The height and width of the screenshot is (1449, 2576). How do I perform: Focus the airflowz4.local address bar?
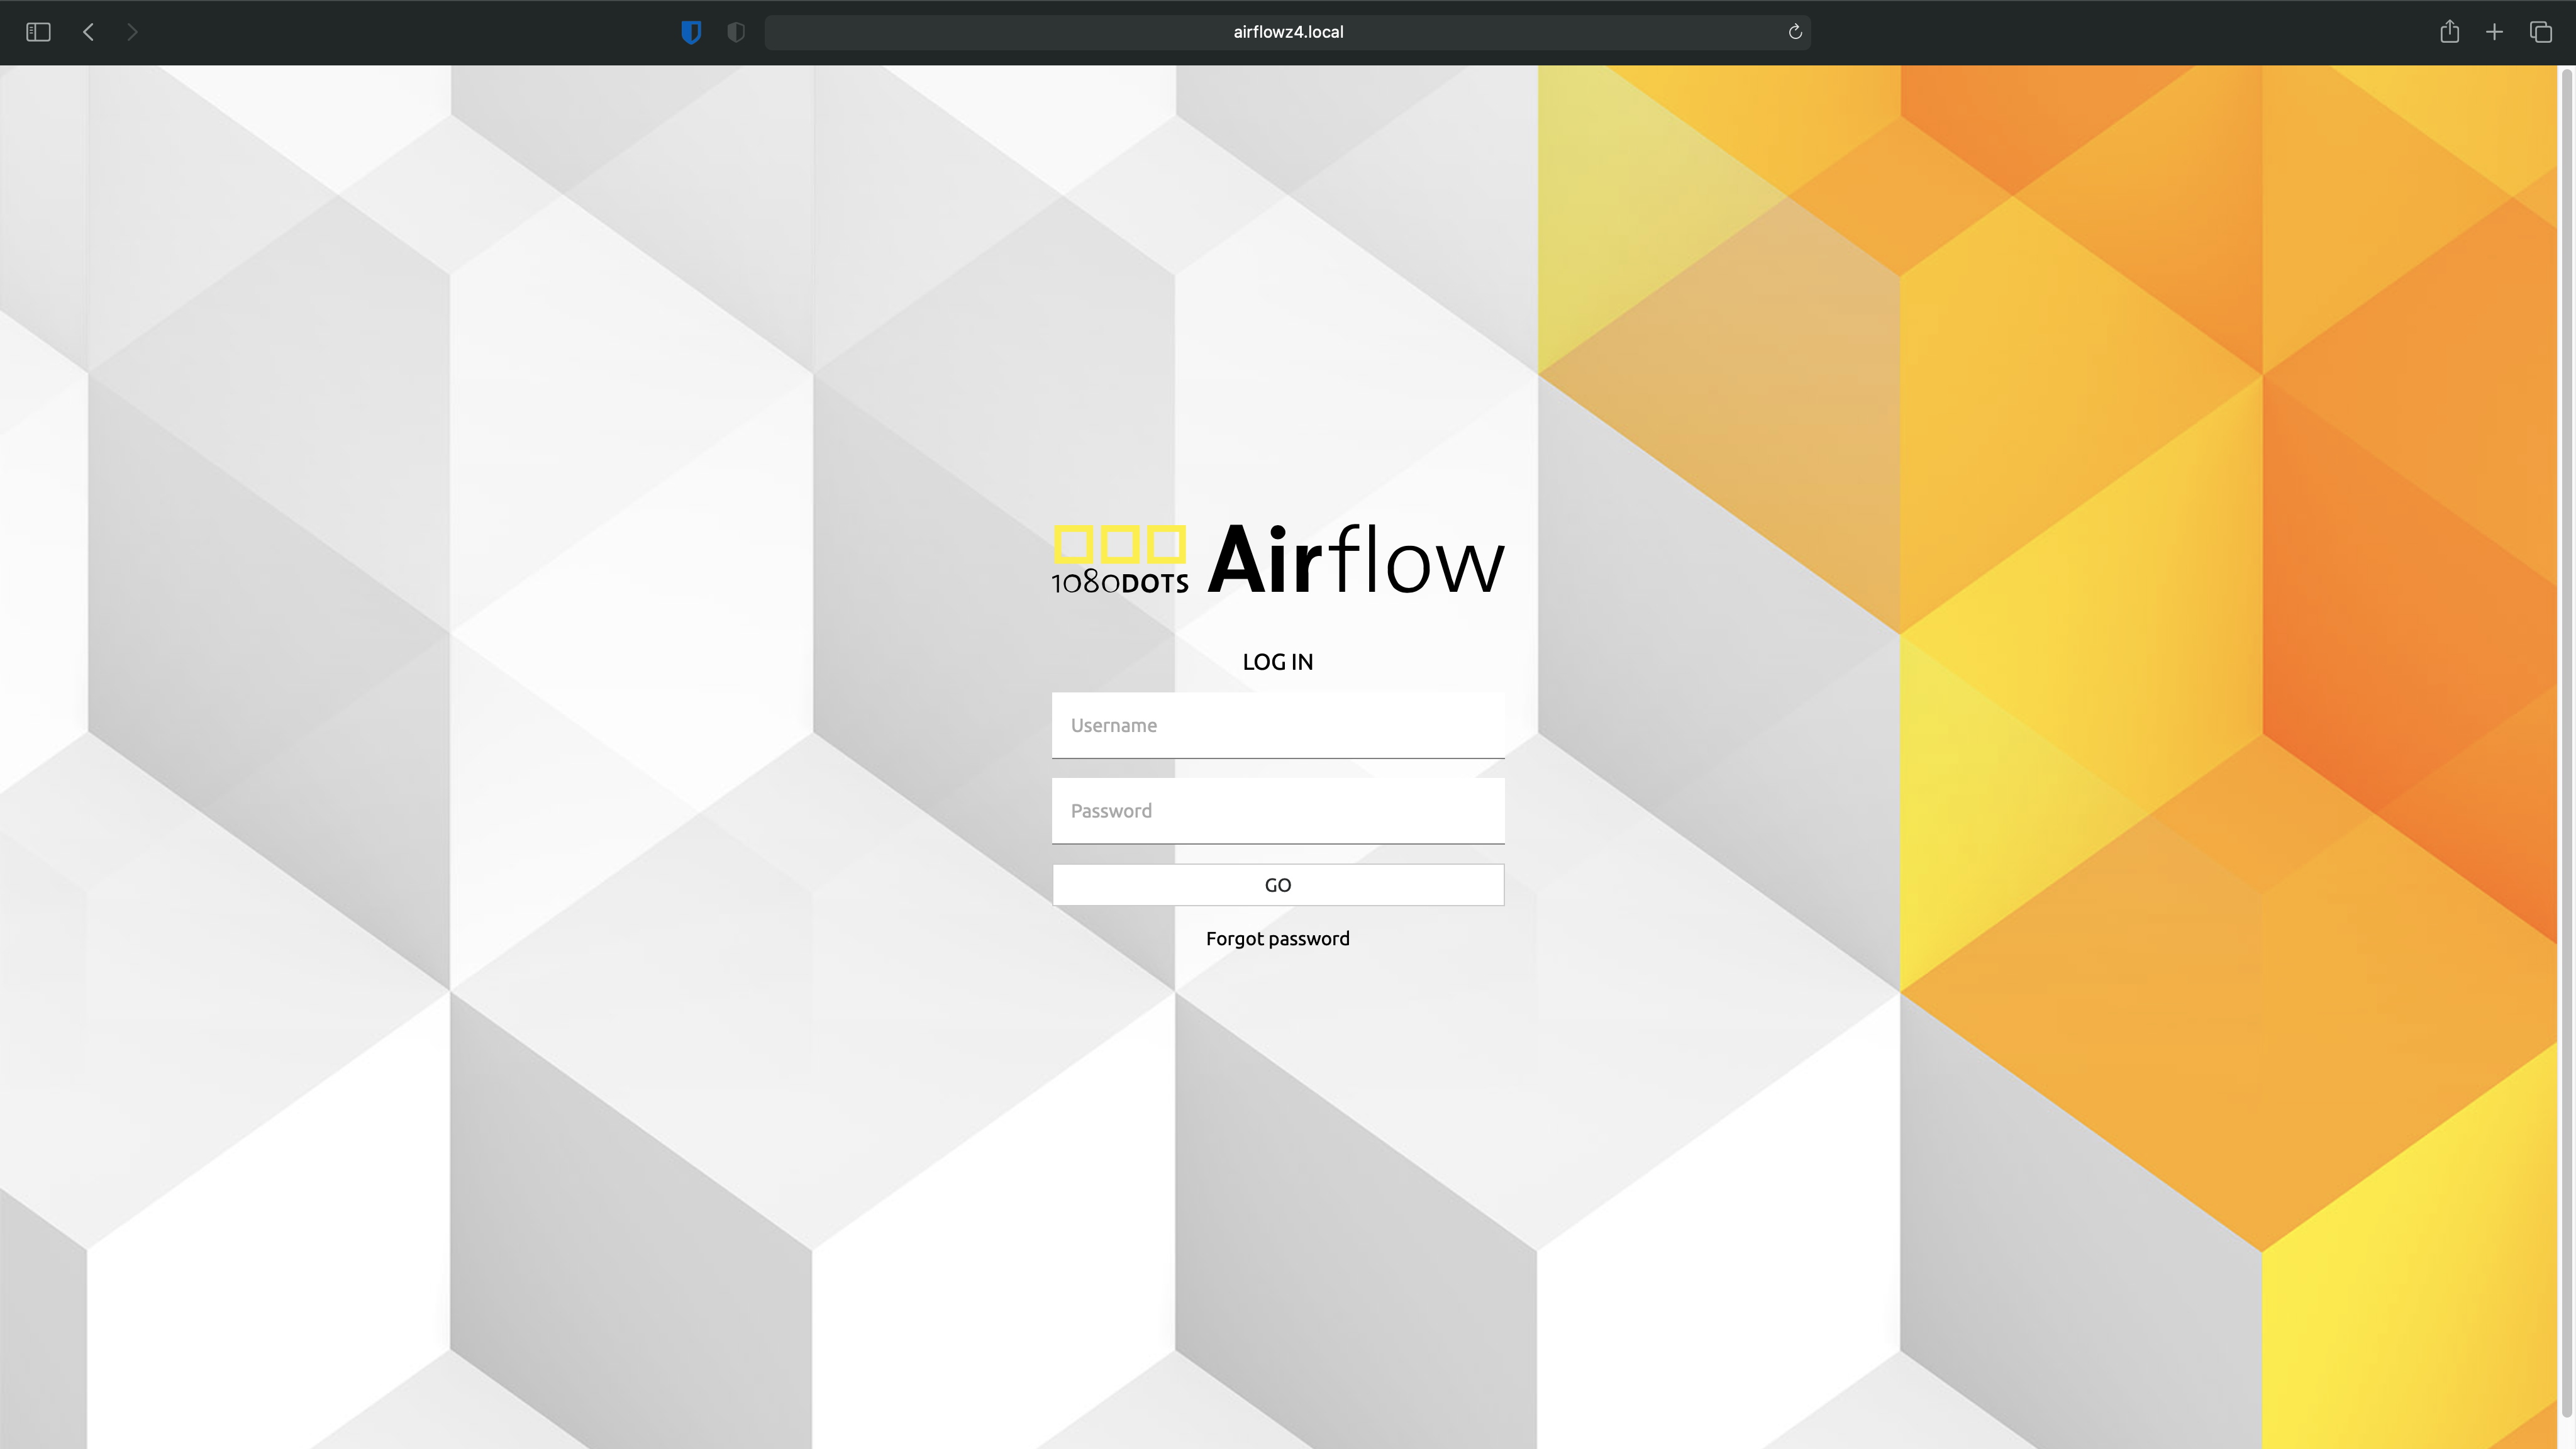1287,32
